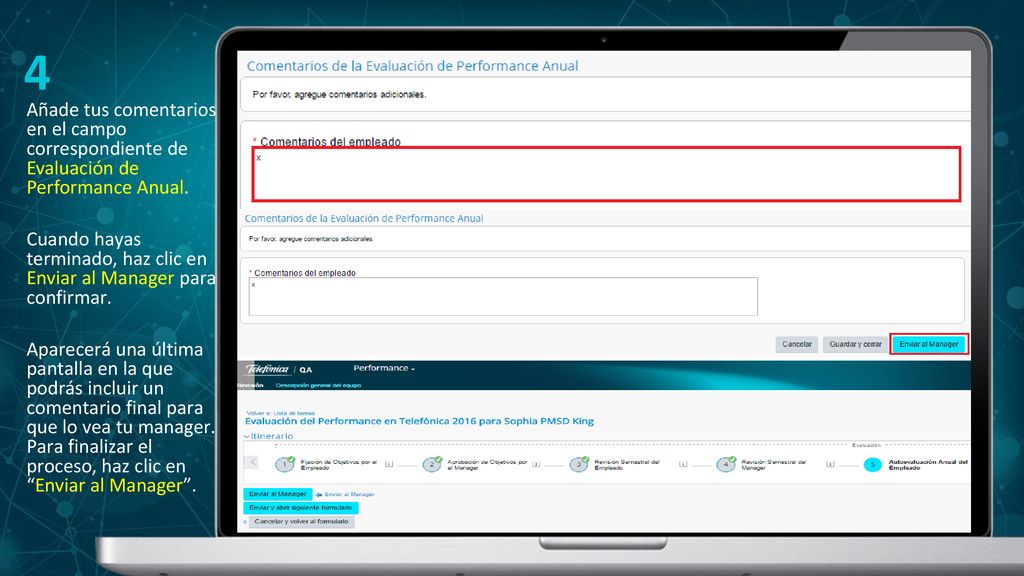The height and width of the screenshot is (576, 1024).
Task: Click Cancelar y volver al formulario
Action: [301, 522]
